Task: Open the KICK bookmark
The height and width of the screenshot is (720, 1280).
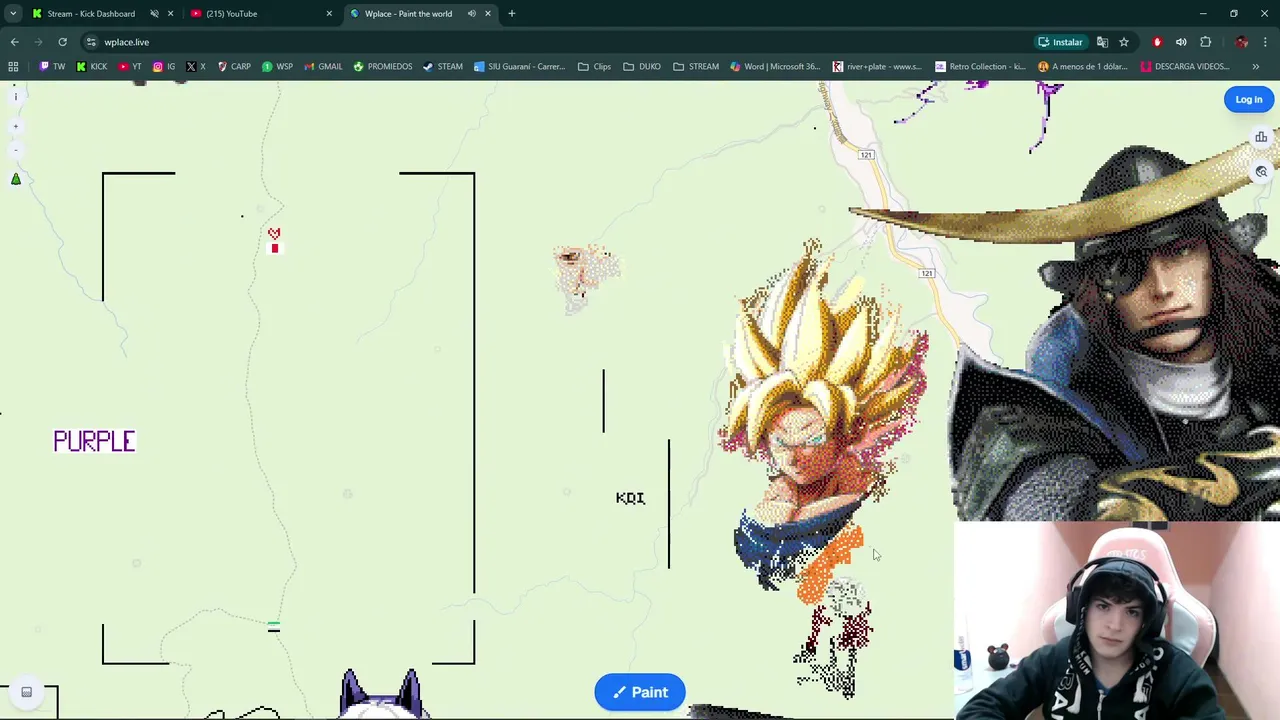Action: click(x=92, y=67)
